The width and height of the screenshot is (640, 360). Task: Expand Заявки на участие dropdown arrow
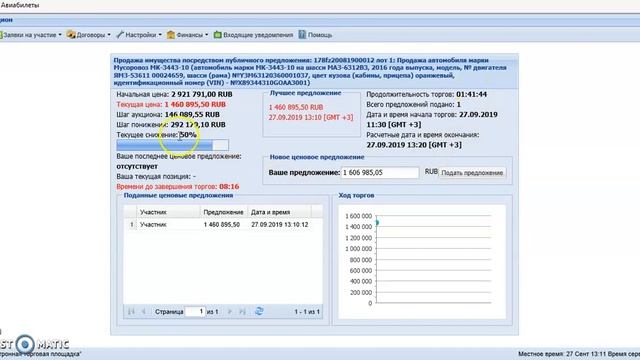click(x=60, y=35)
